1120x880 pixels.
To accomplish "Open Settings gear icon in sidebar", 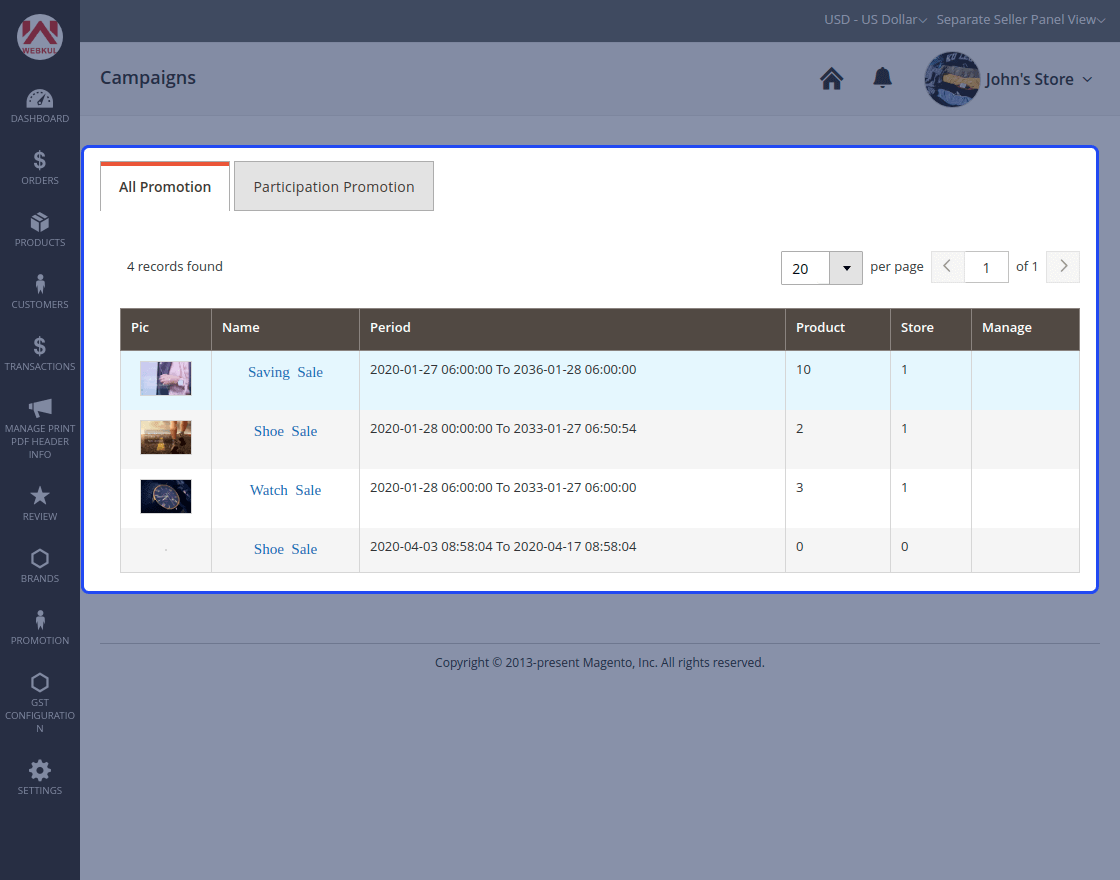I will click(x=40, y=770).
